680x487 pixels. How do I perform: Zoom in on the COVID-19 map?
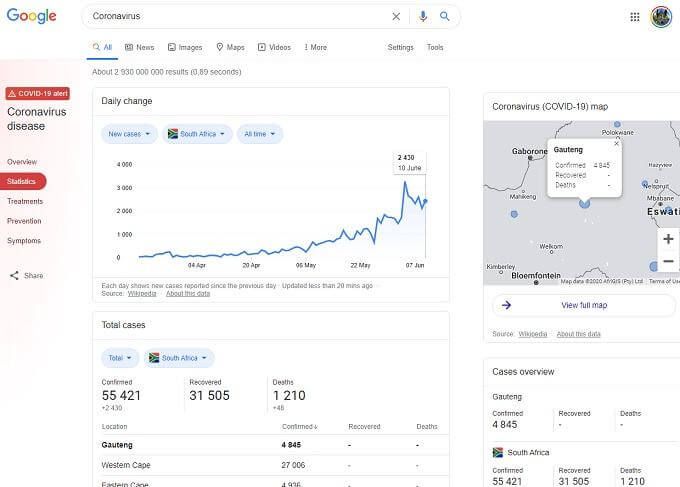click(x=668, y=239)
